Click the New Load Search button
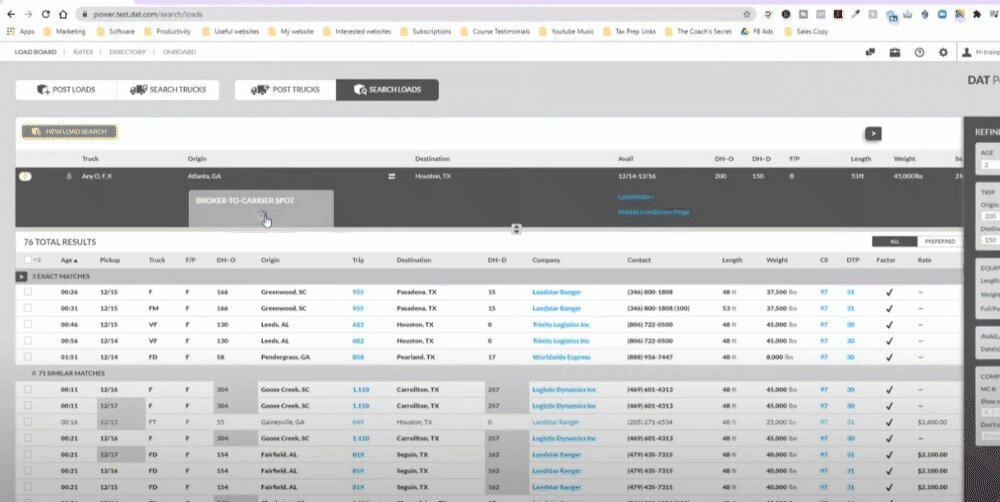The width and height of the screenshot is (1000, 502). 70,131
